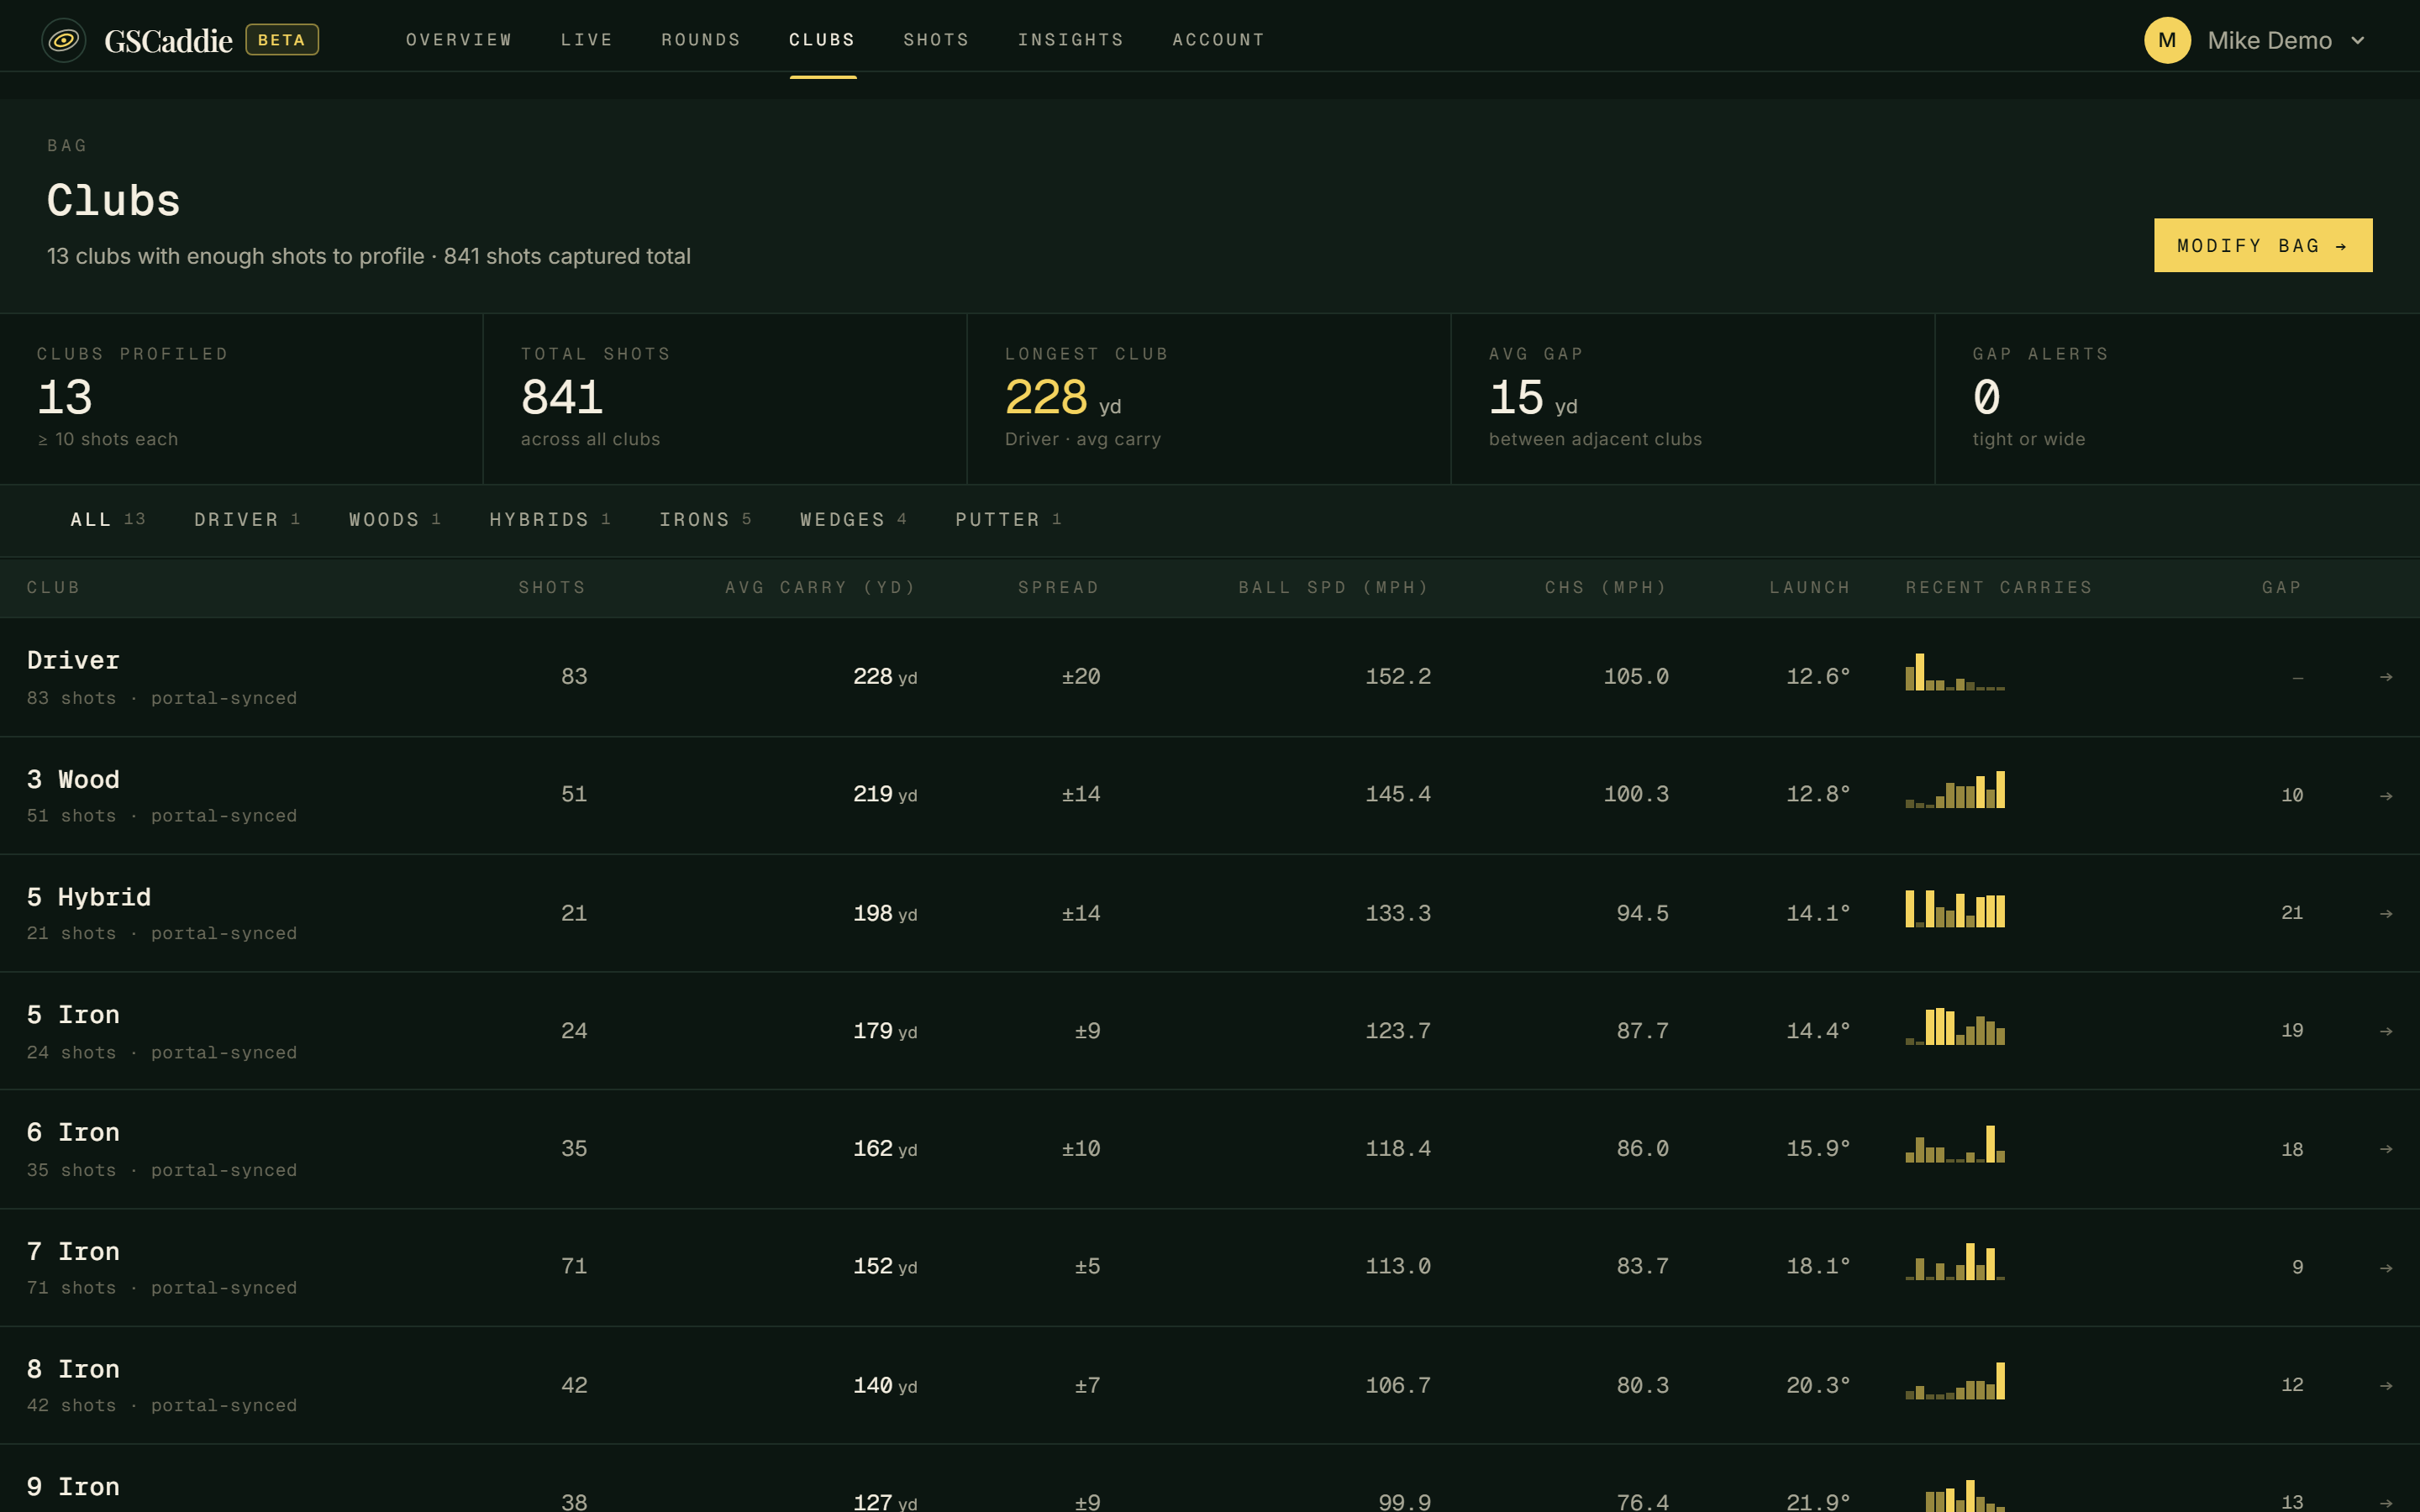Open 5 Iron row arrow icon
This screenshot has width=2420, height=1512.
pyautogui.click(x=2386, y=1031)
